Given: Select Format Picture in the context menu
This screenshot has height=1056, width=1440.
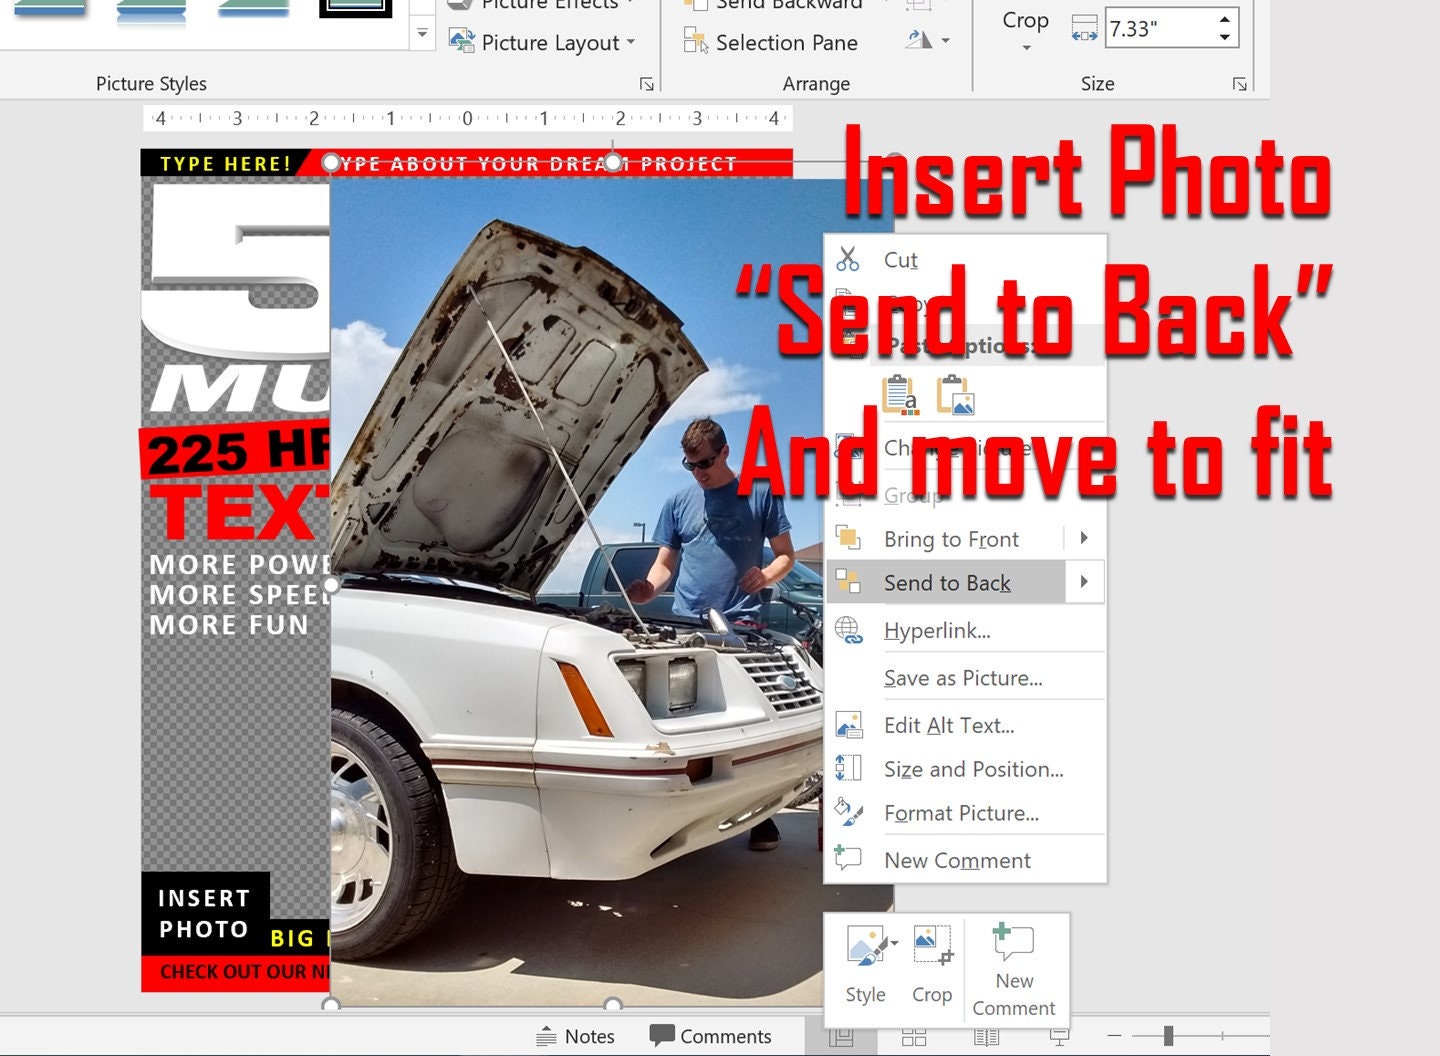Looking at the screenshot, I should (962, 813).
